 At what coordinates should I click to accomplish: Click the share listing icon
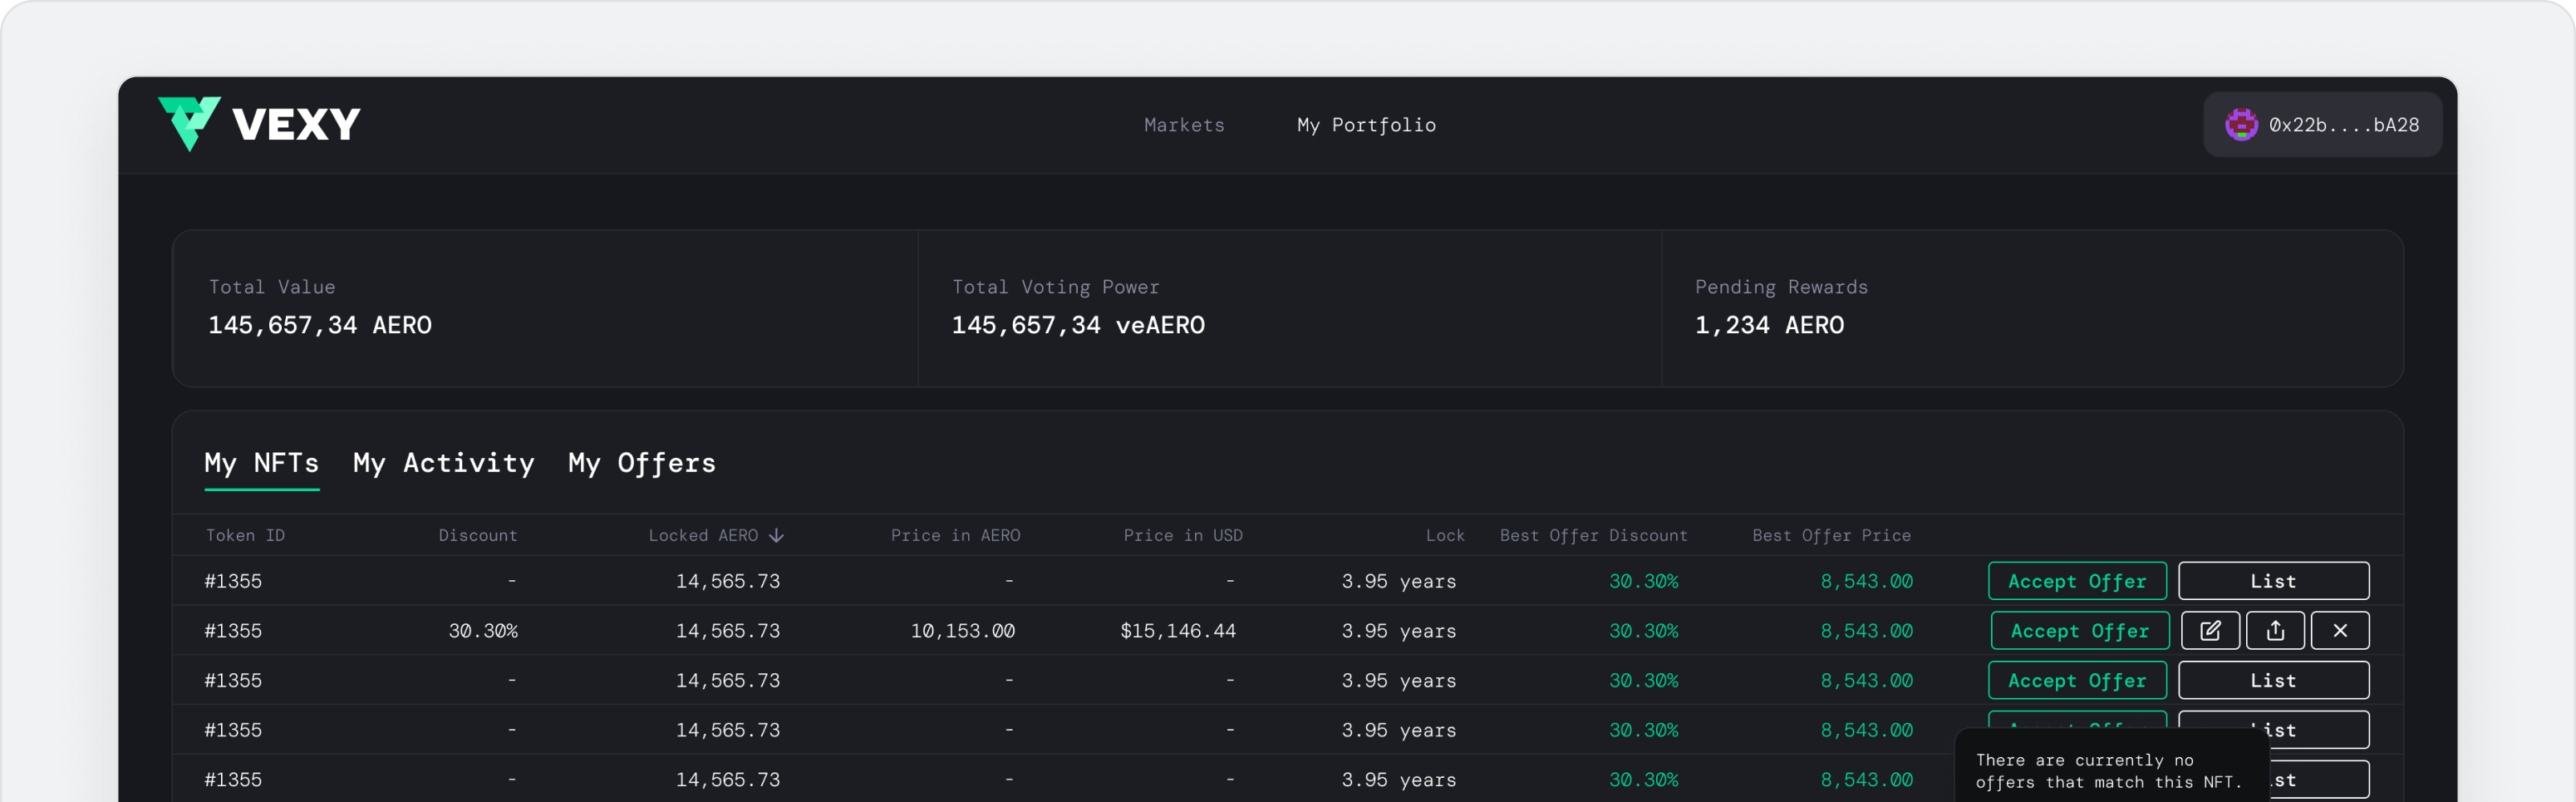tap(2275, 631)
